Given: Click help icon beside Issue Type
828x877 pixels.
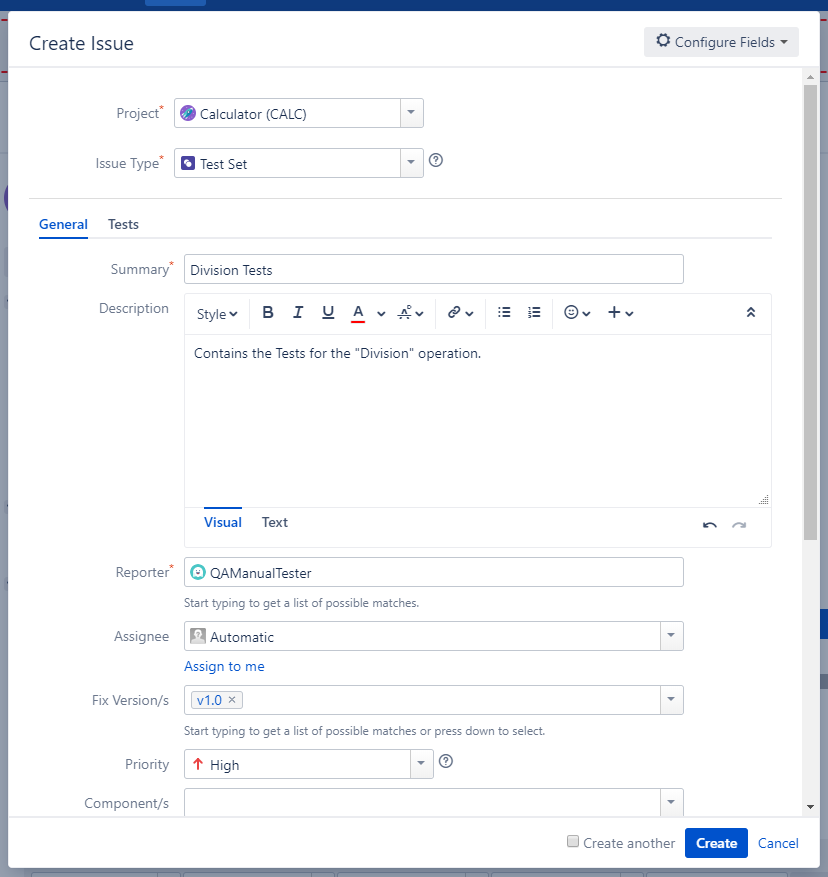Looking at the screenshot, I should [x=436, y=161].
